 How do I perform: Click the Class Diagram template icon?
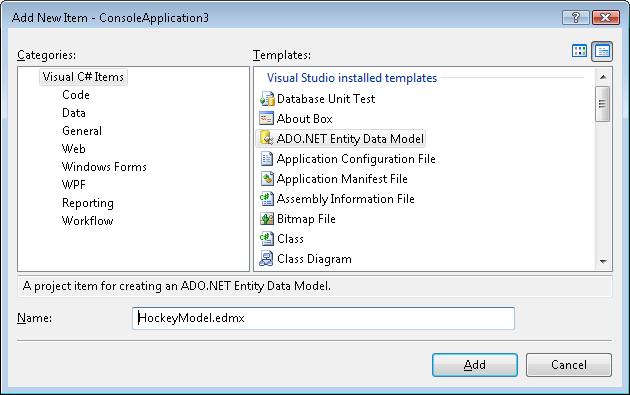tap(266, 258)
